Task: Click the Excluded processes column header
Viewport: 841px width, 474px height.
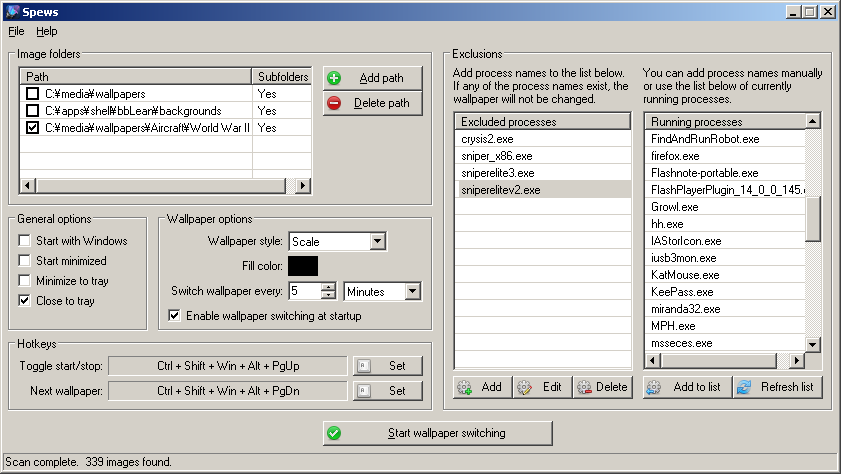Action: click(543, 122)
